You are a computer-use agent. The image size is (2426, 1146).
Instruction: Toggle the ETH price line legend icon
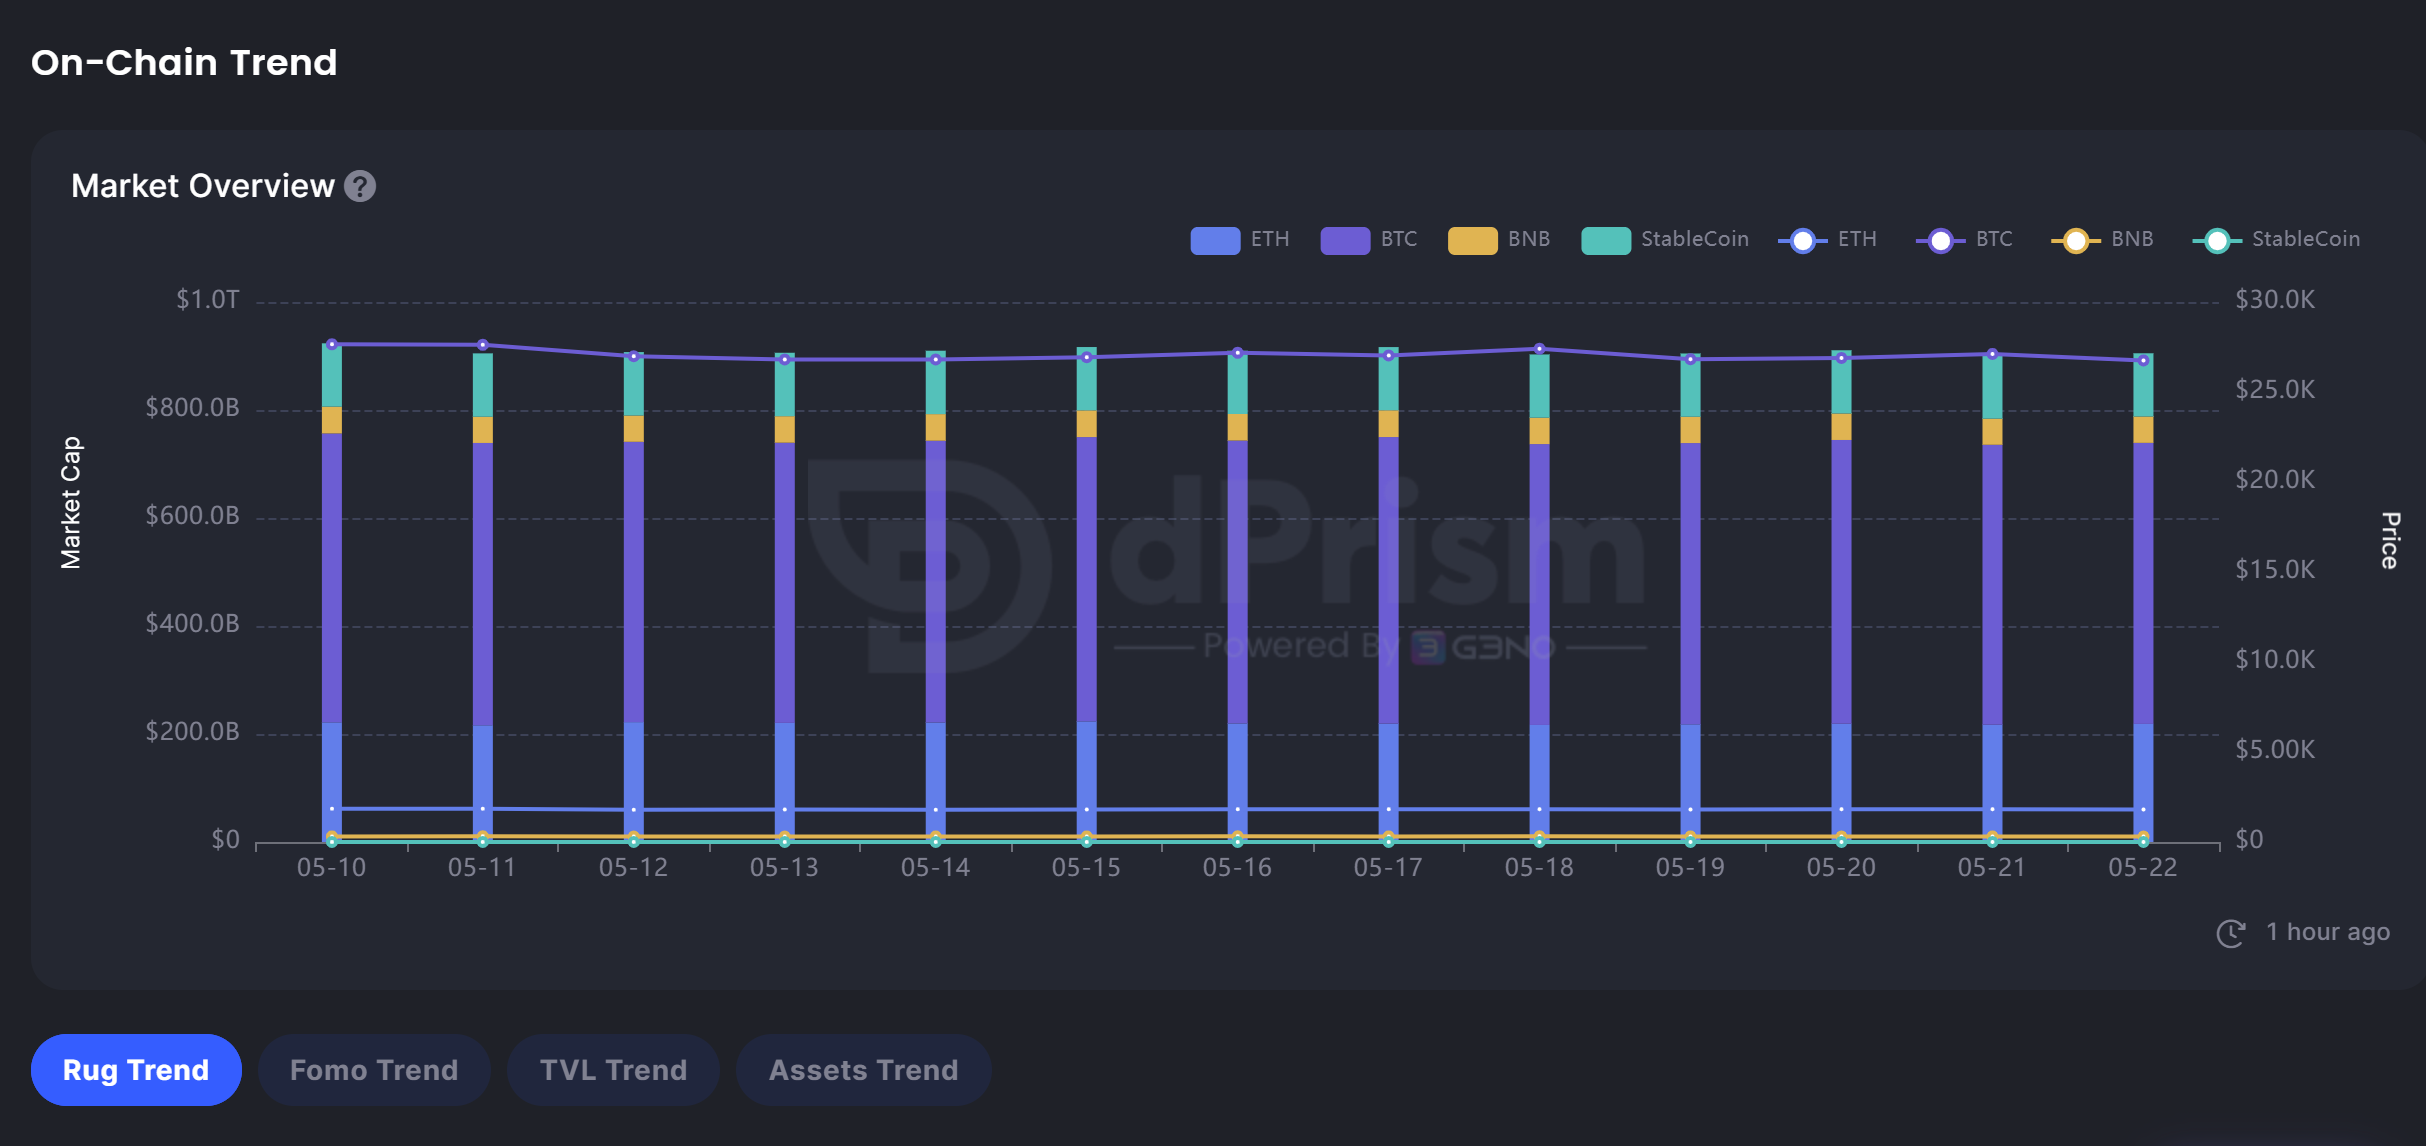(x=1802, y=240)
